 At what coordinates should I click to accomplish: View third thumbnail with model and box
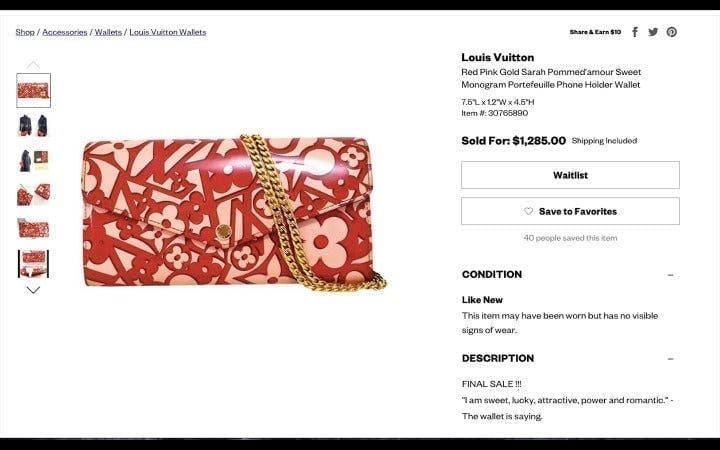click(x=34, y=160)
